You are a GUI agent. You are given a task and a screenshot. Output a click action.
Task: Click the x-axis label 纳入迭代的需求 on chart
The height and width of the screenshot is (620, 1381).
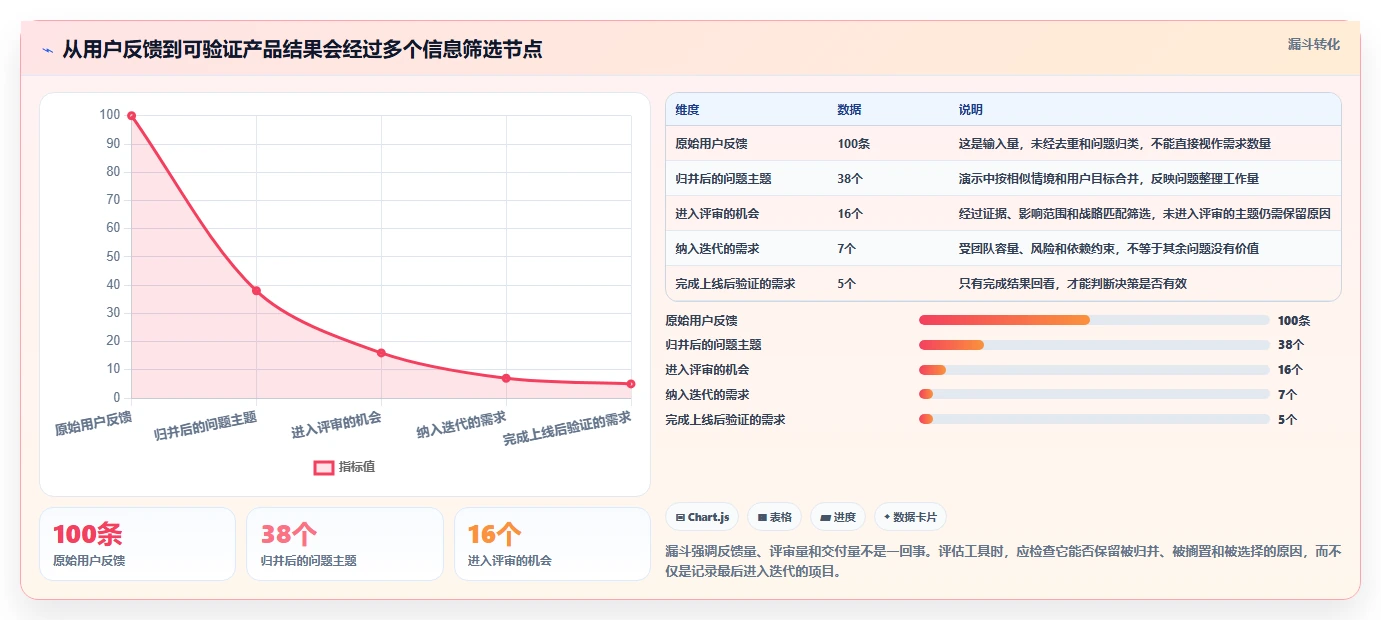(461, 425)
